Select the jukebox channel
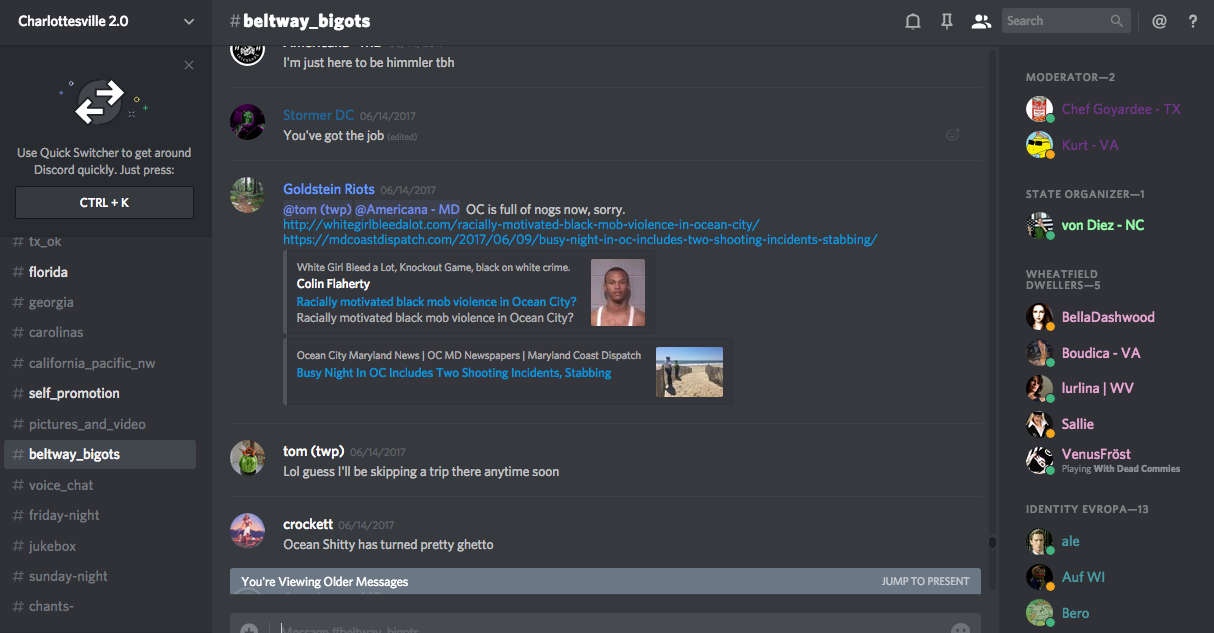The image size is (1214, 633). (52, 546)
